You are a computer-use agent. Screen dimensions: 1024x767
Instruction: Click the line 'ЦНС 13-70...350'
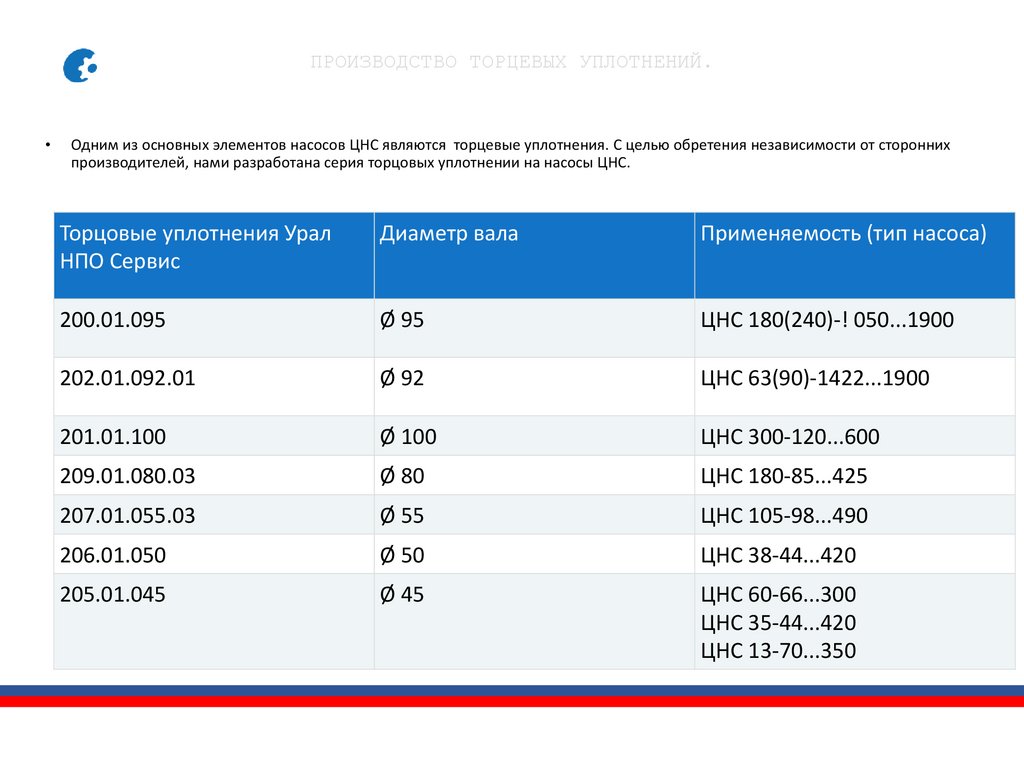[778, 651]
